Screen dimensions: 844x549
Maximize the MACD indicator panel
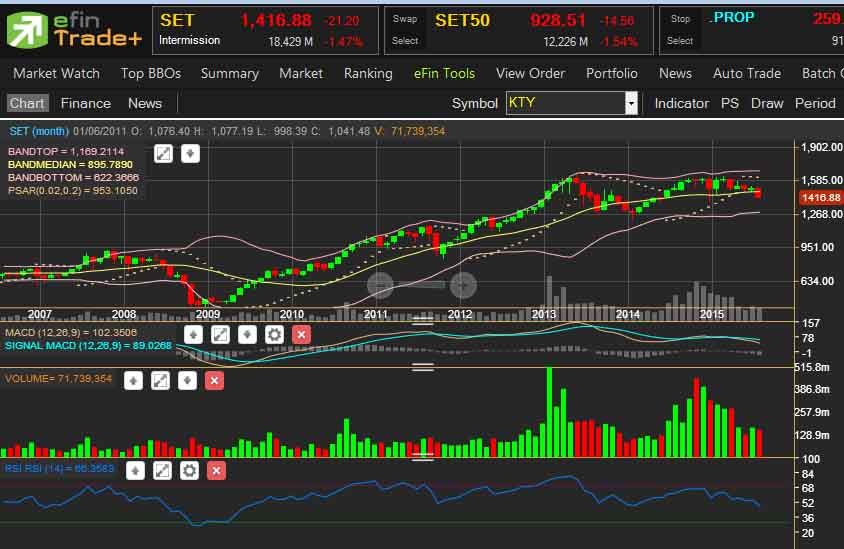[x=220, y=335]
